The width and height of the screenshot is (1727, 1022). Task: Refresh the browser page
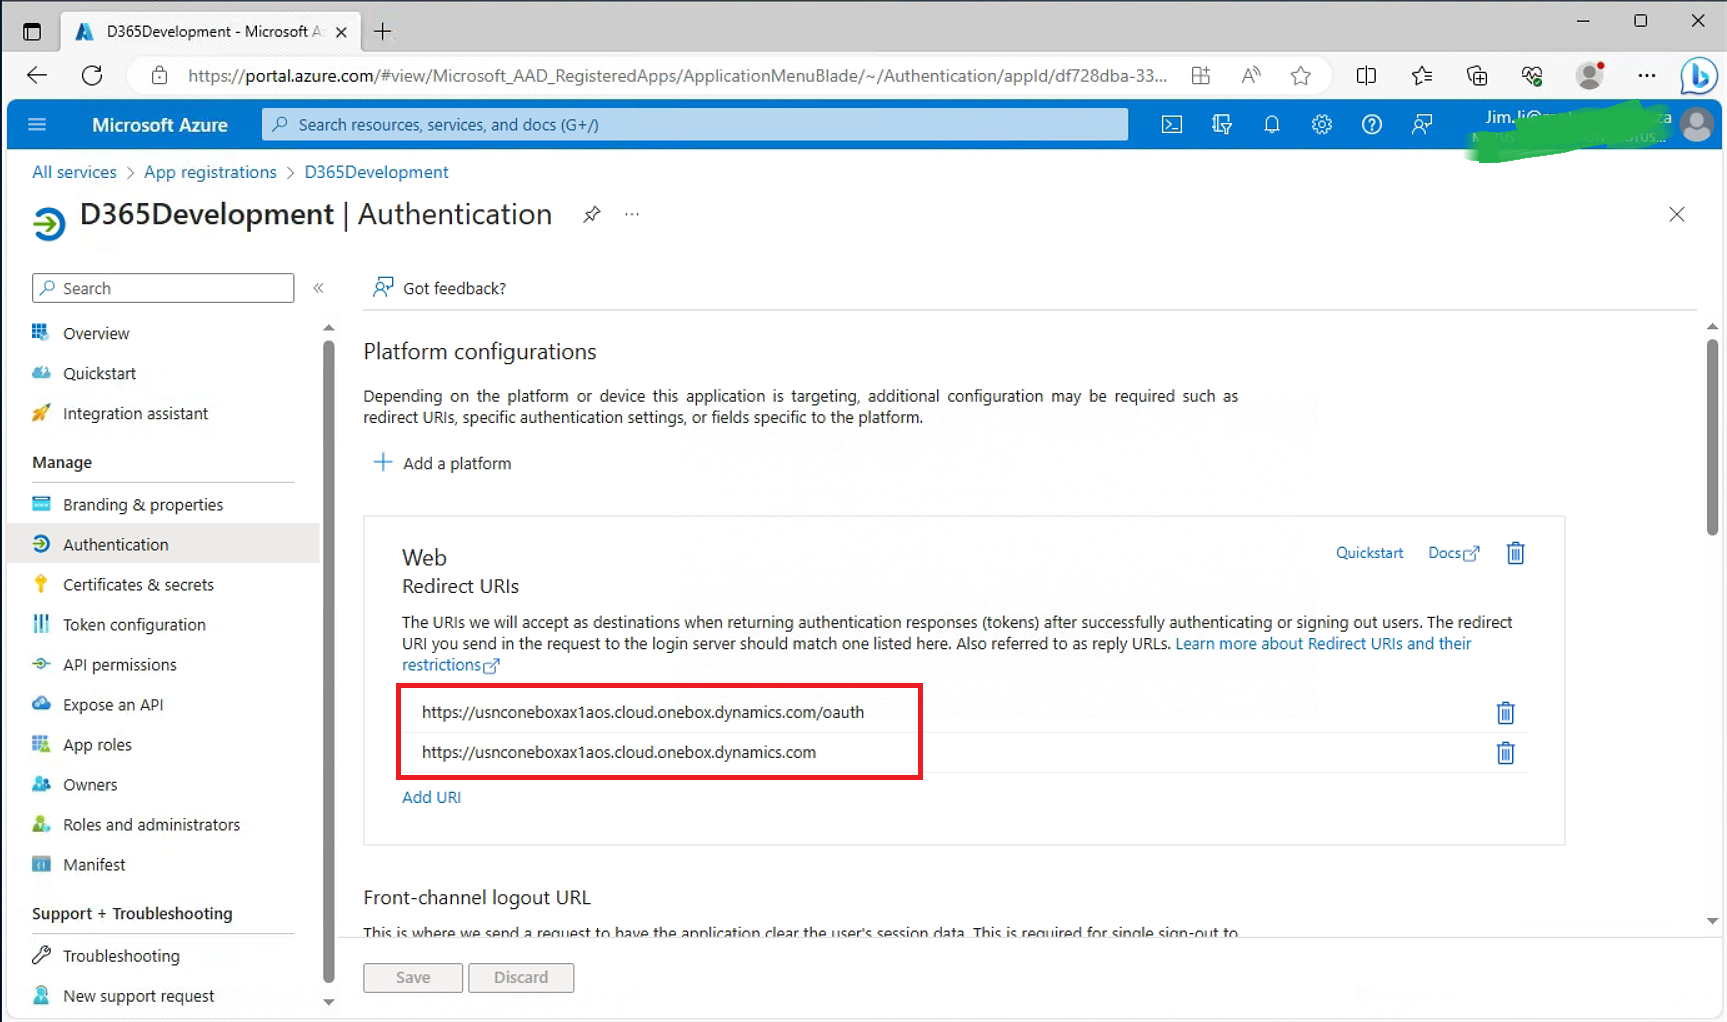[92, 75]
